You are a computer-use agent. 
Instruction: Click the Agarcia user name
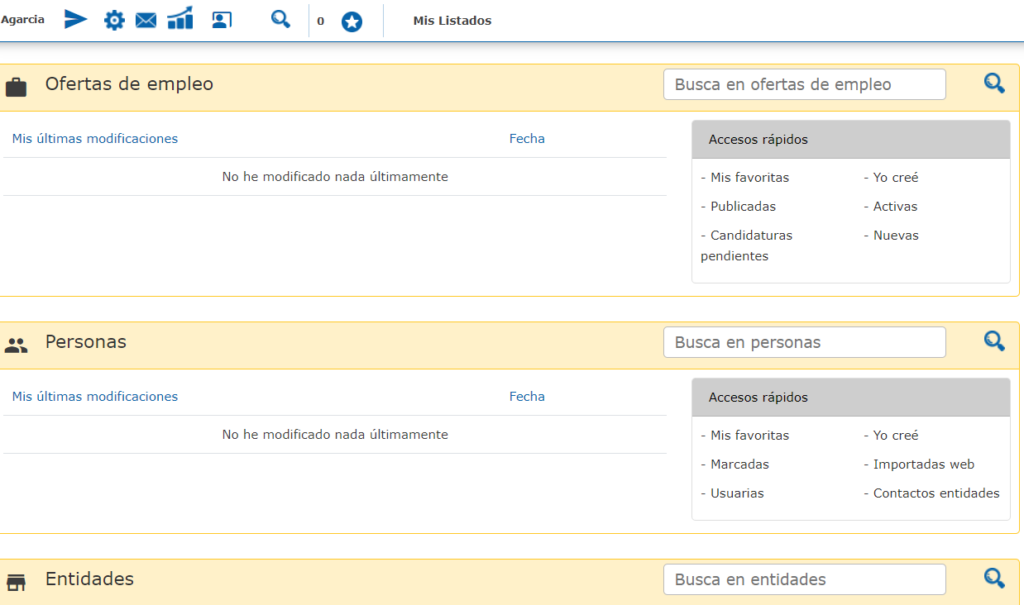(x=23, y=20)
